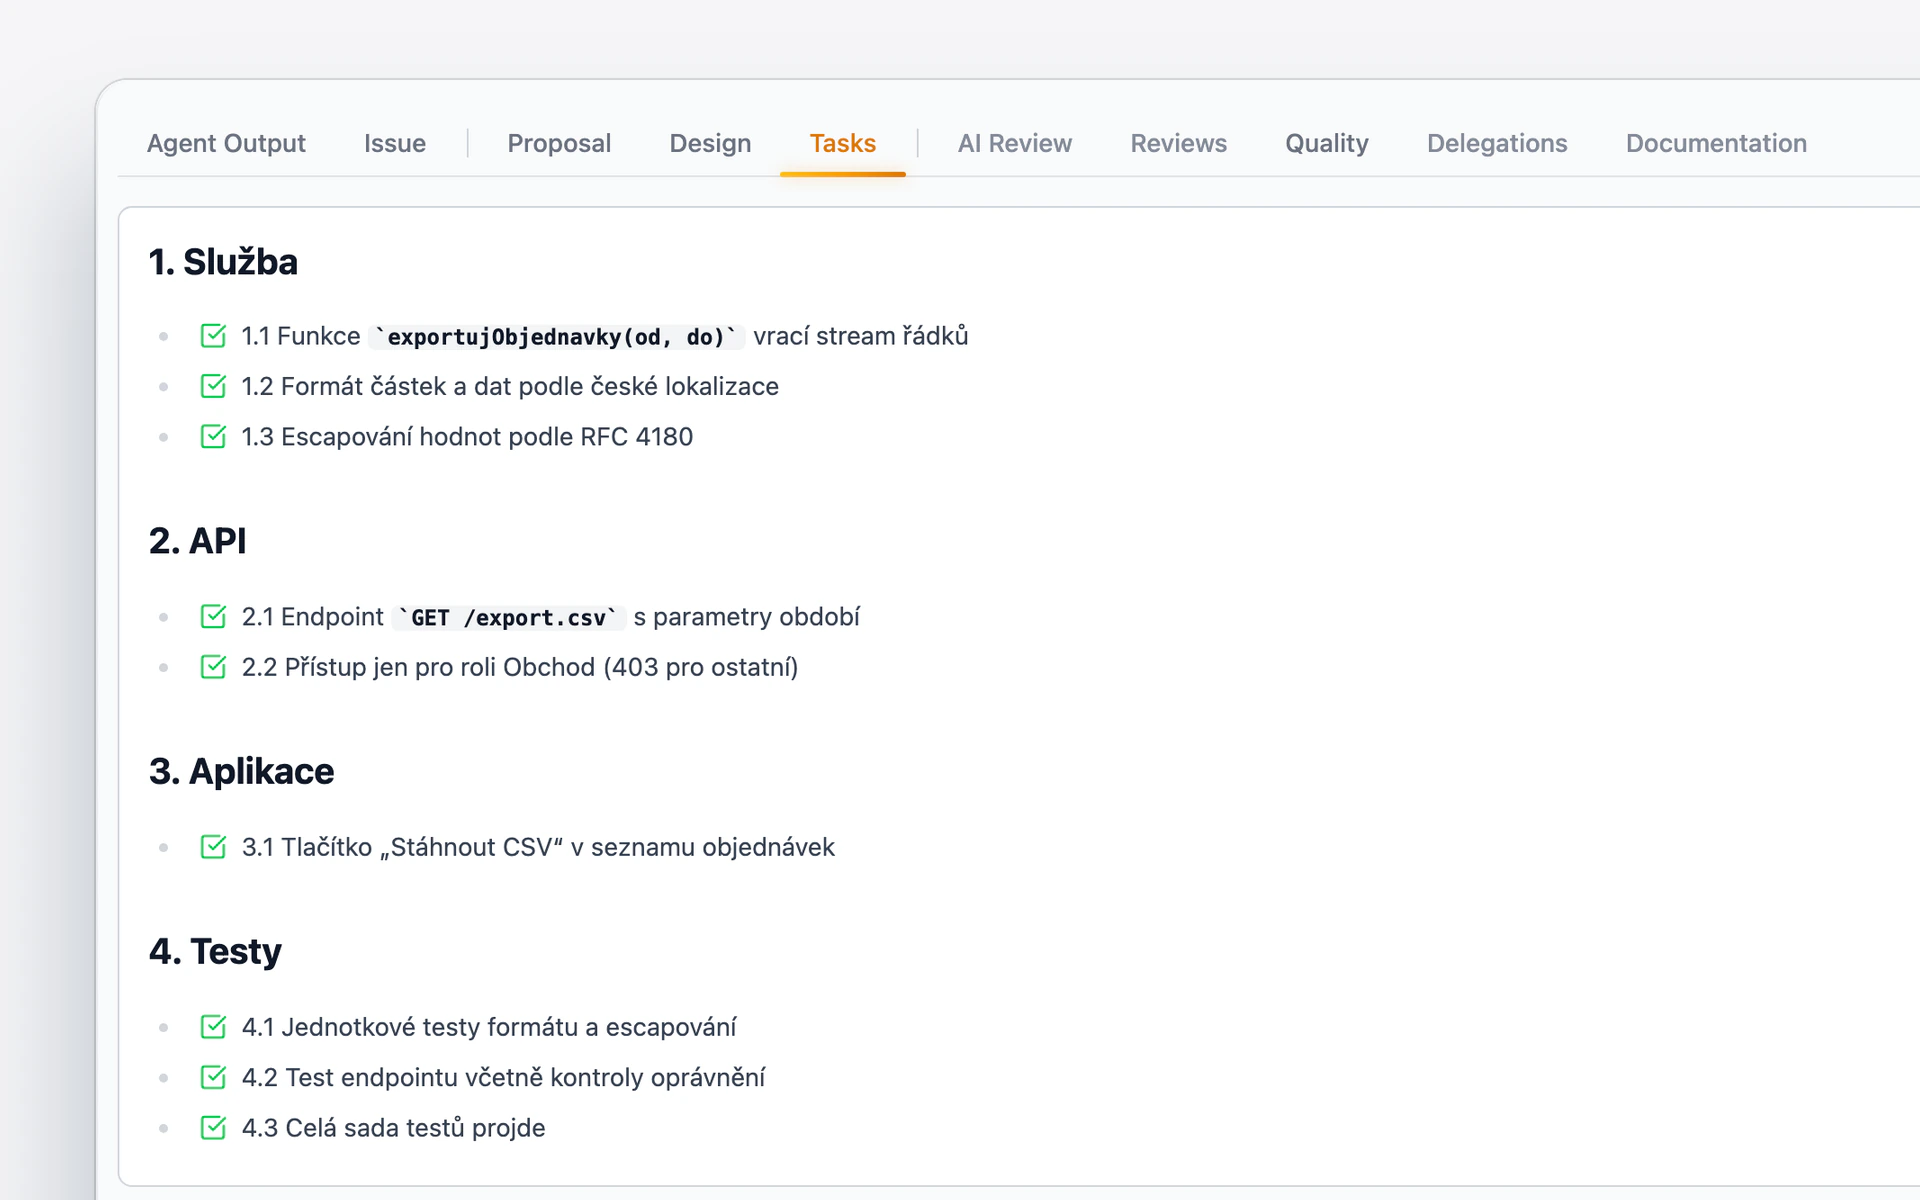Open the Agent Output tab
The width and height of the screenshot is (1920, 1200).
(x=226, y=143)
